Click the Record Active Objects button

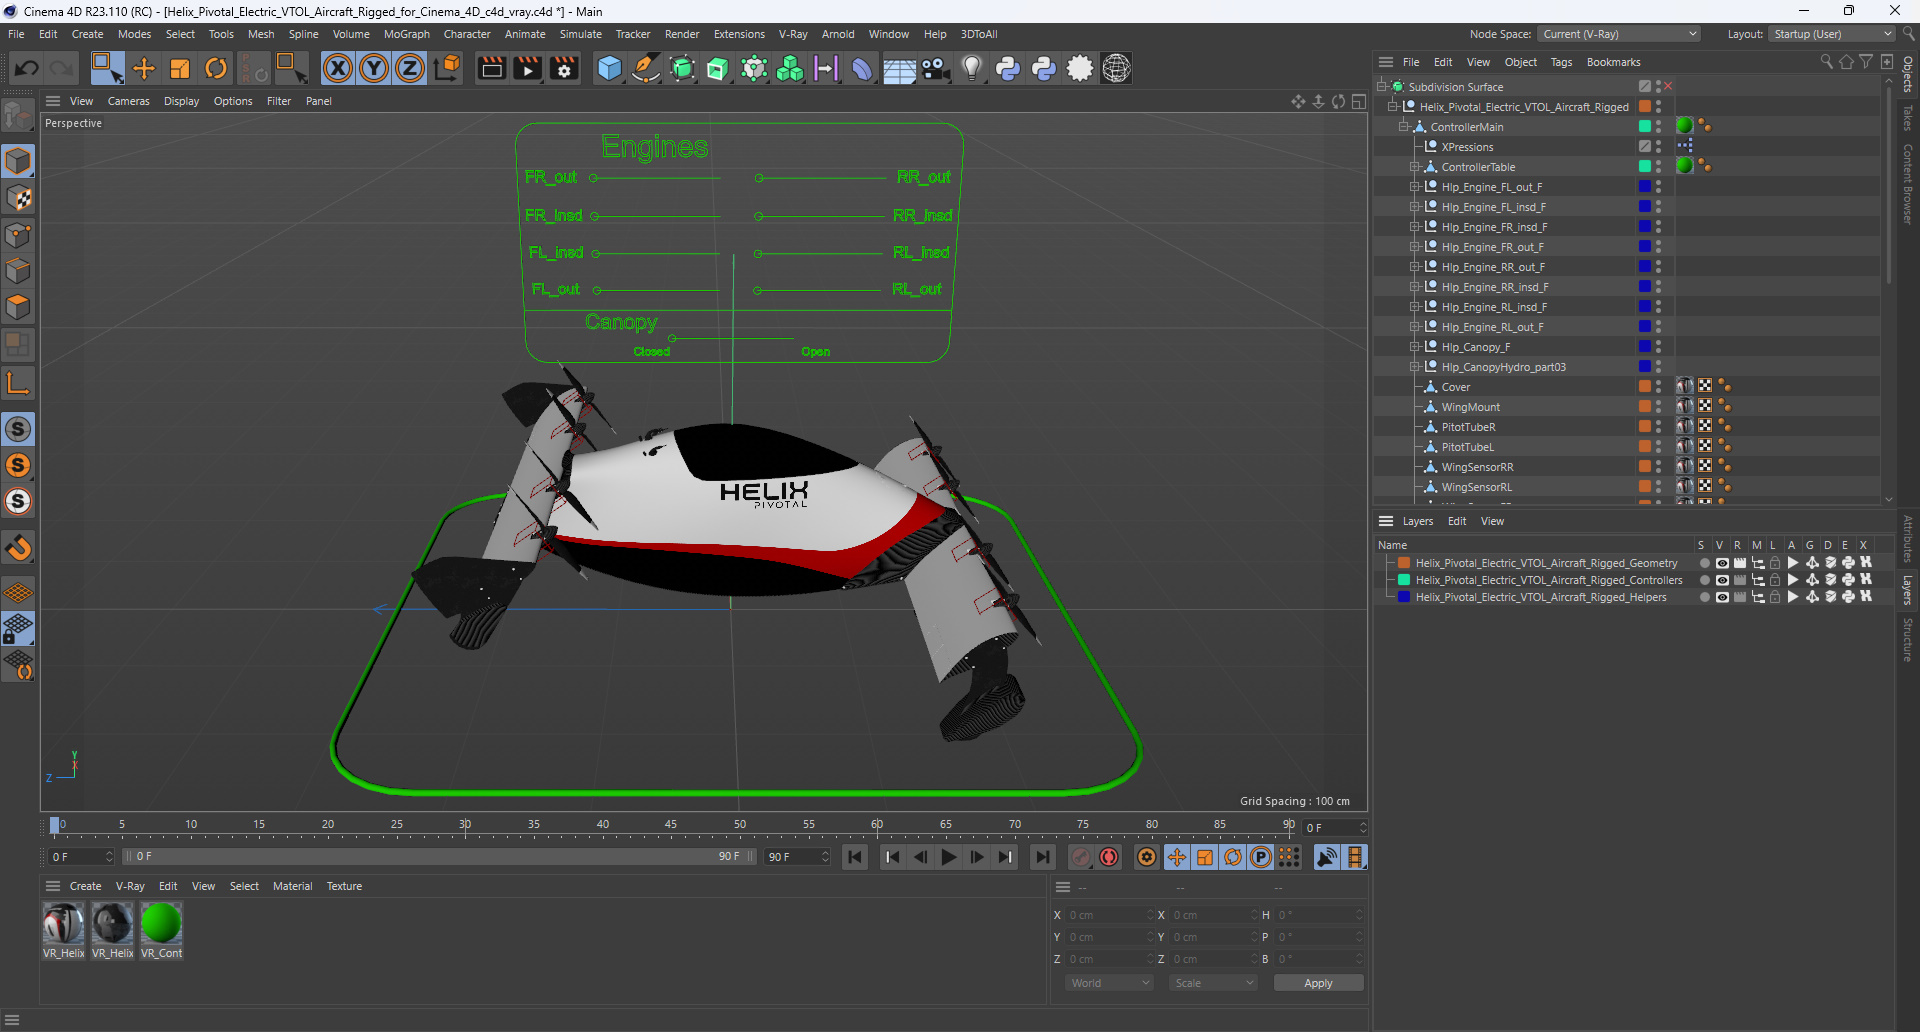click(1081, 857)
